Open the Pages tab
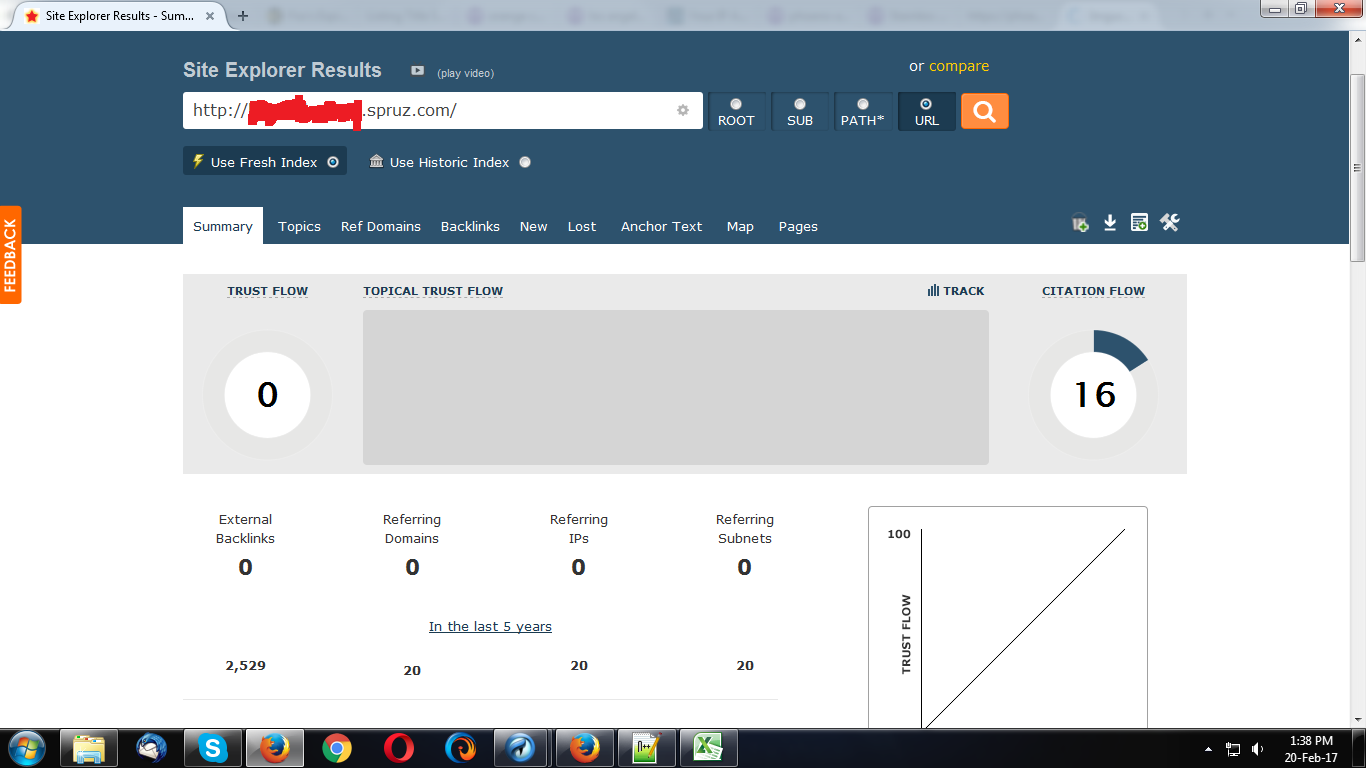The height and width of the screenshot is (768, 1366). pos(798,226)
